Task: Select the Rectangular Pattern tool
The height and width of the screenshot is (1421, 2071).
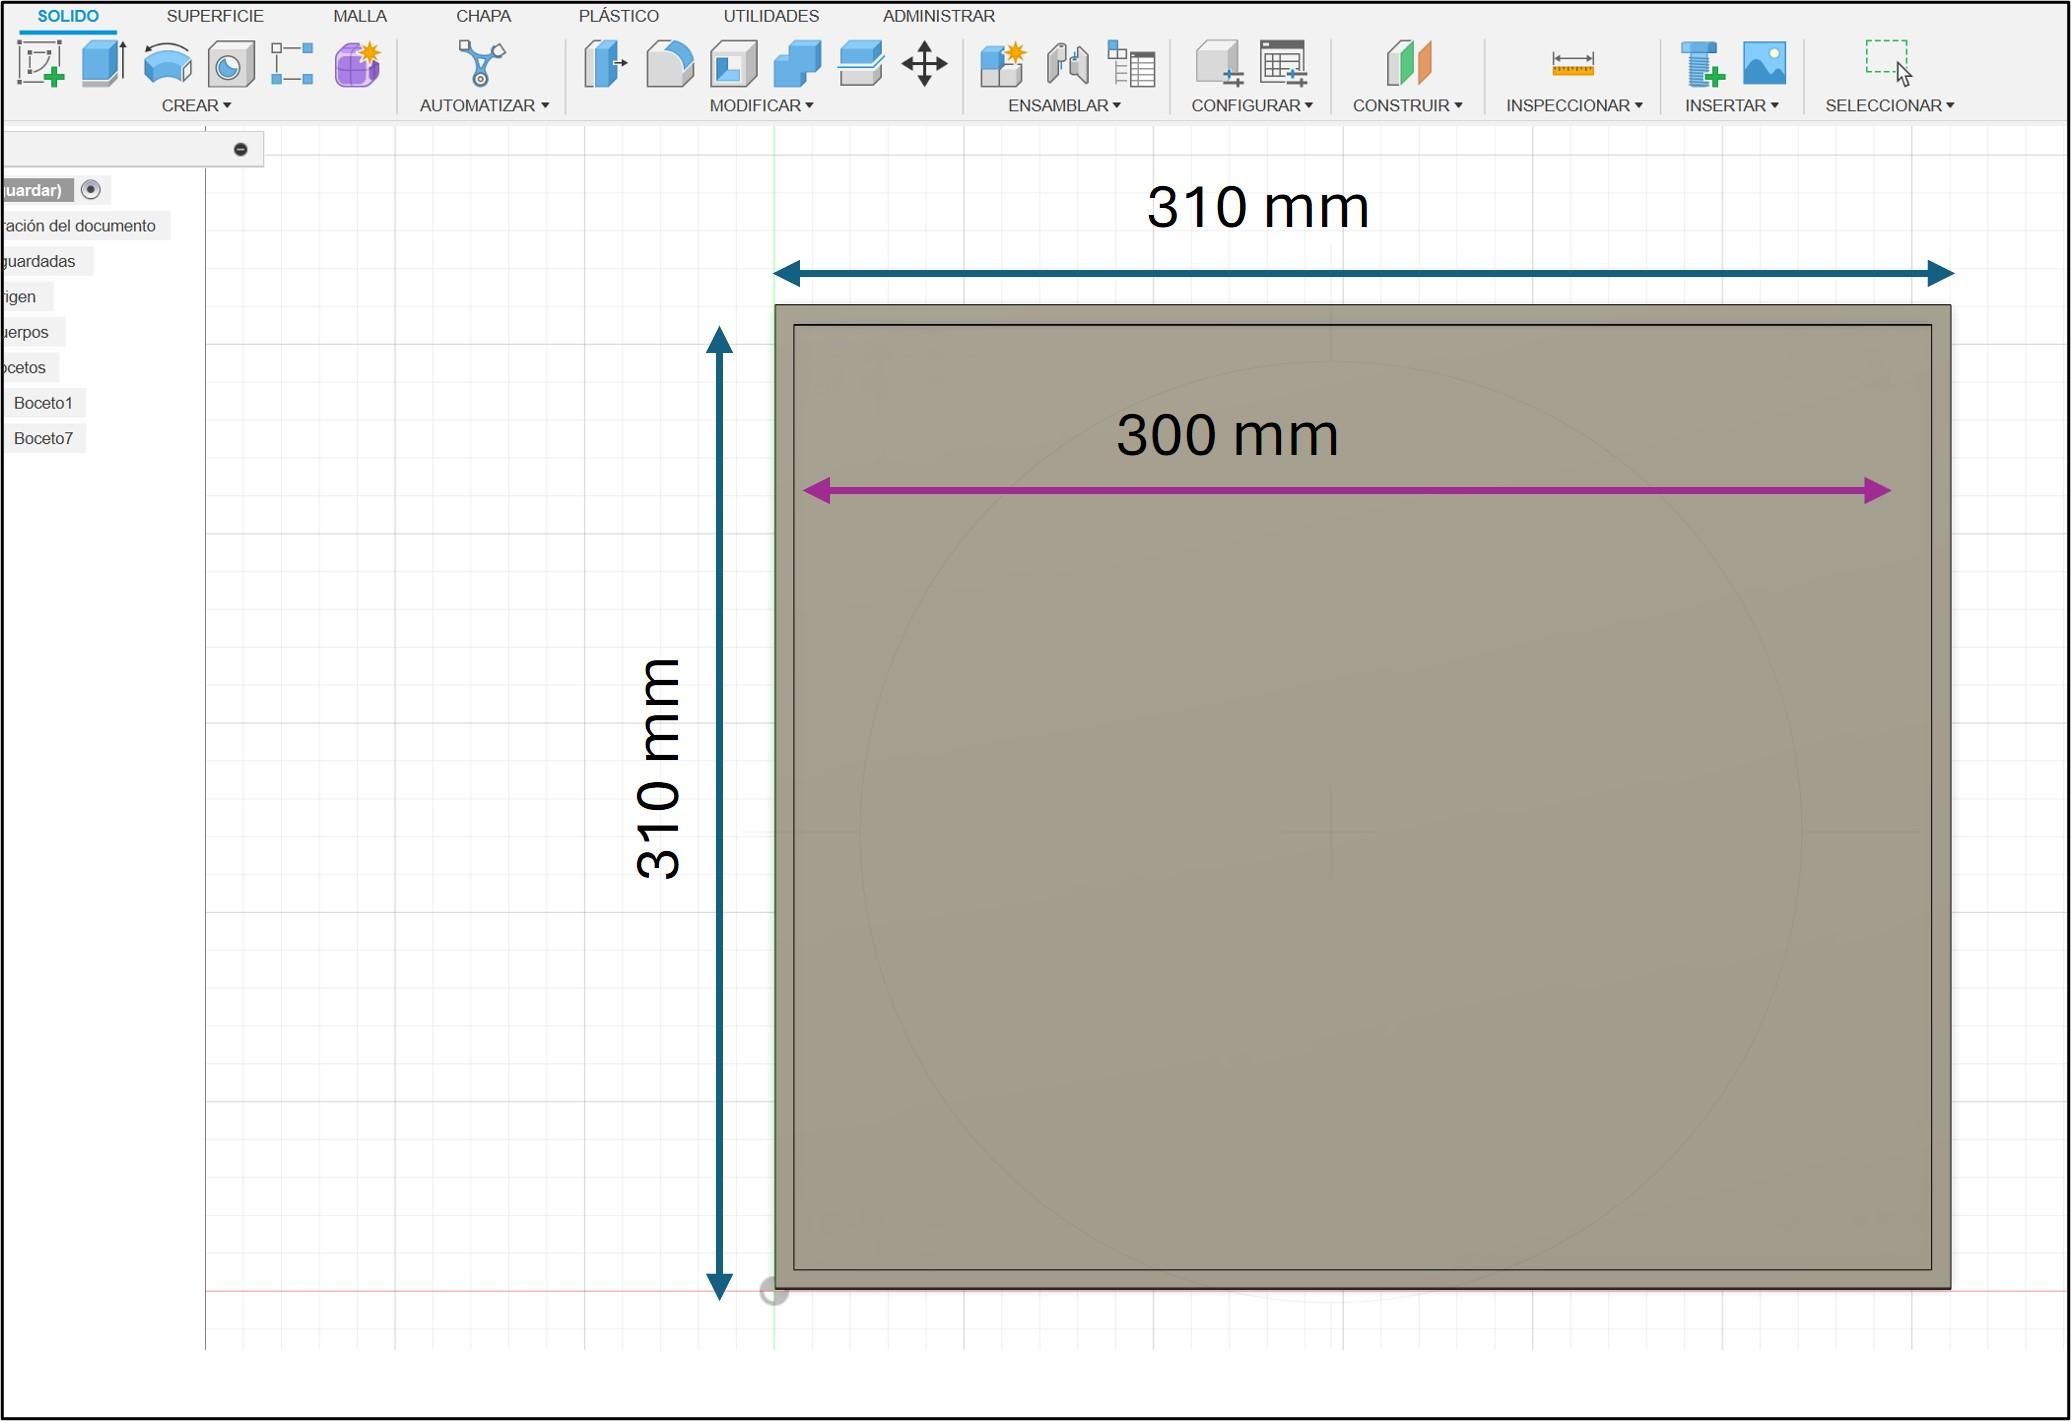Action: point(293,63)
